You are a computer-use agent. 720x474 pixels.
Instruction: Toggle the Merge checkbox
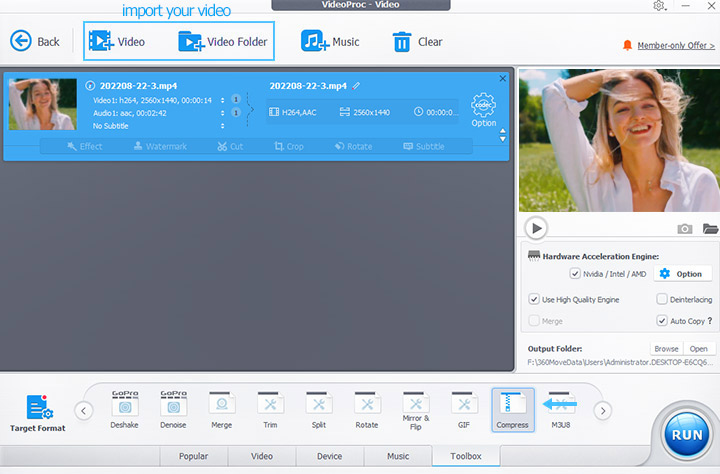click(x=534, y=321)
